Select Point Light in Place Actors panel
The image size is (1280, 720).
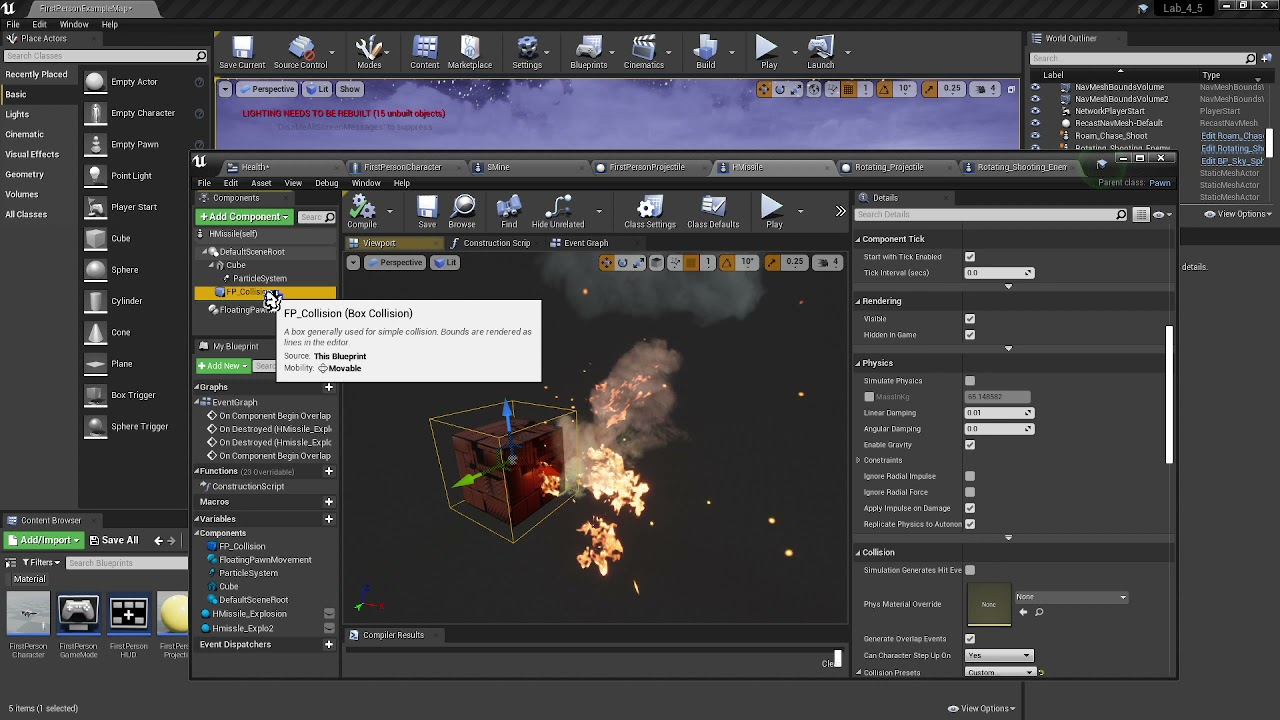coord(131,176)
